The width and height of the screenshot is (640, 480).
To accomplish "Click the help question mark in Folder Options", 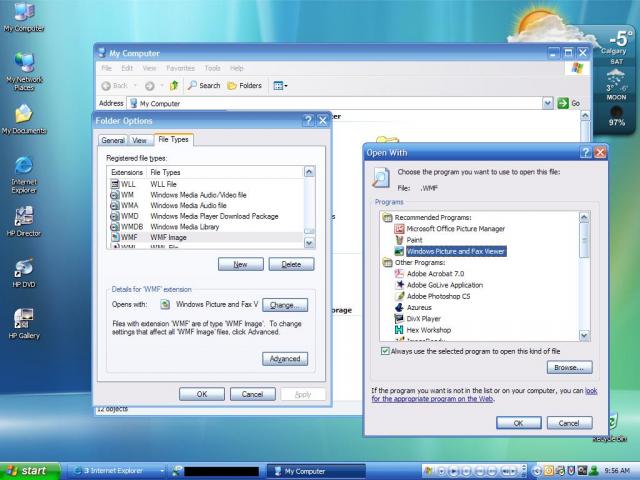I will pyautogui.click(x=308, y=120).
